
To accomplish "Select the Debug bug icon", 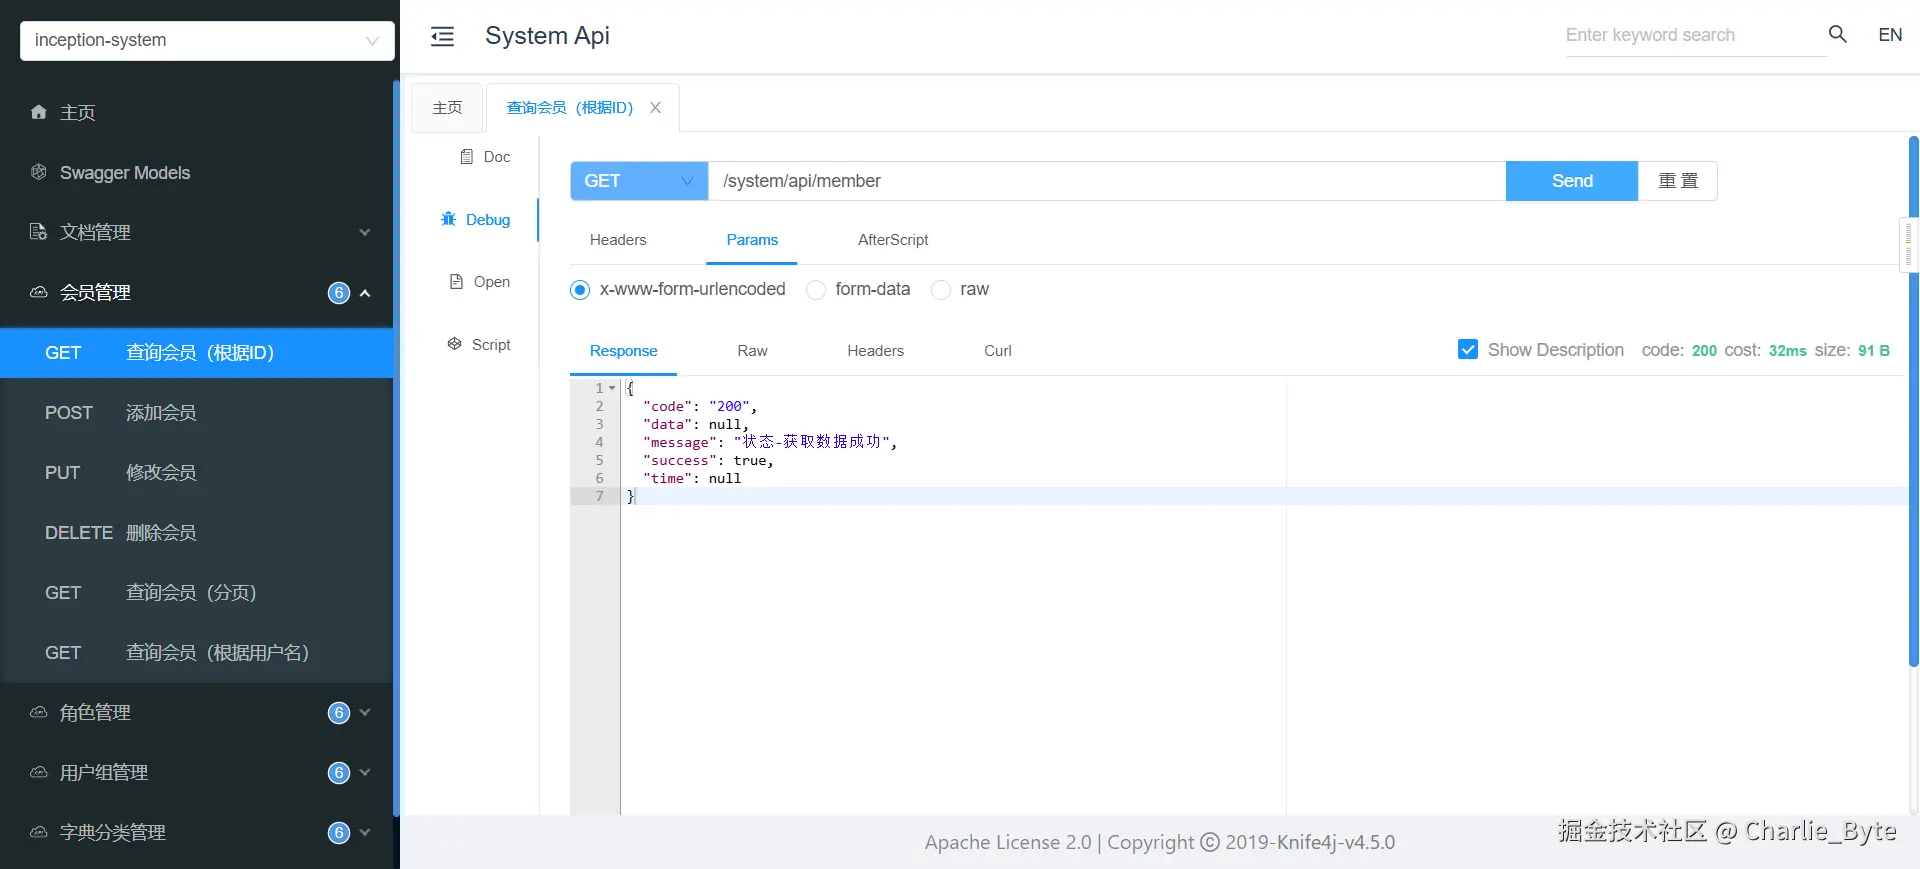I will coord(449,219).
